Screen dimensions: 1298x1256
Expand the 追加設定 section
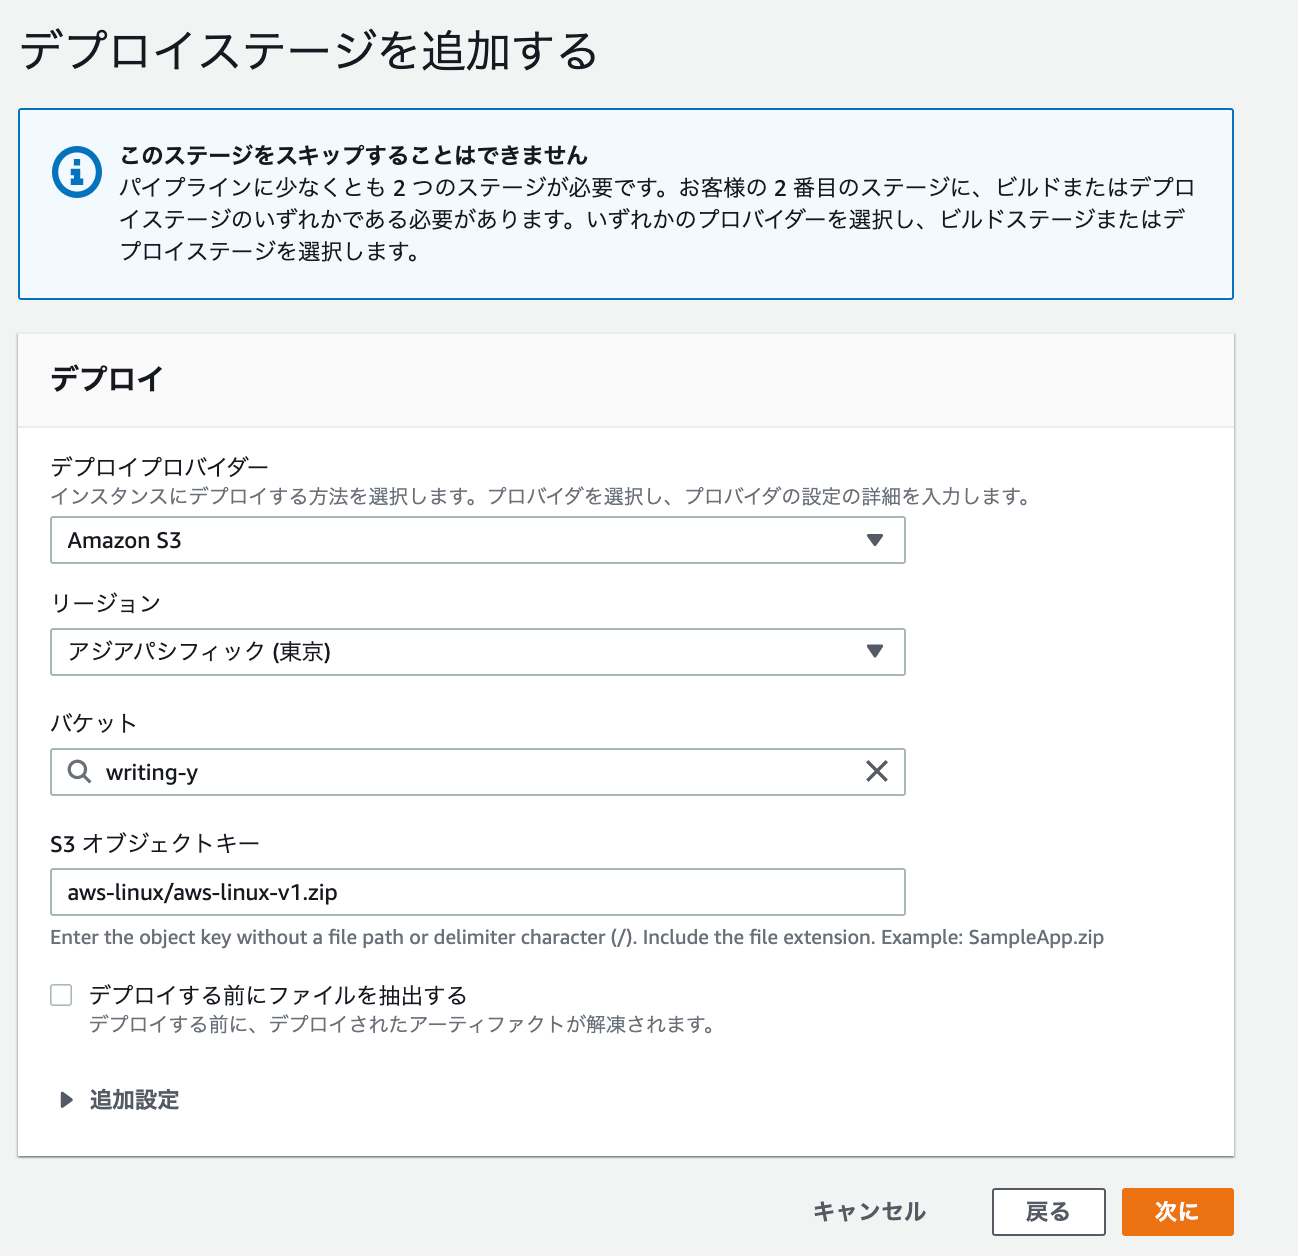click(120, 1100)
